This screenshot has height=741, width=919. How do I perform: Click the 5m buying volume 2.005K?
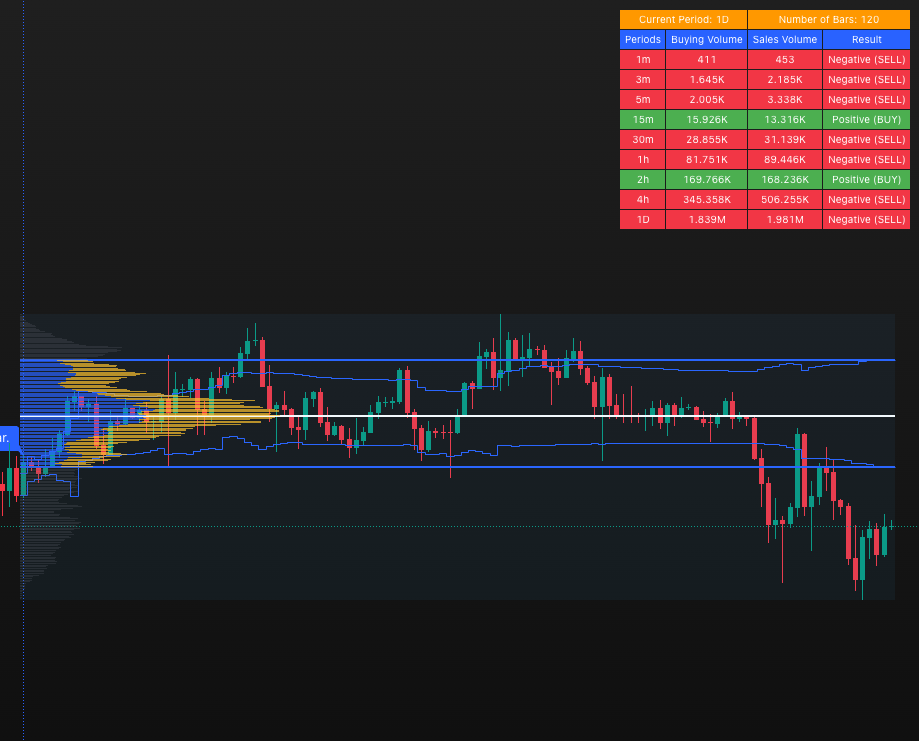tap(706, 99)
